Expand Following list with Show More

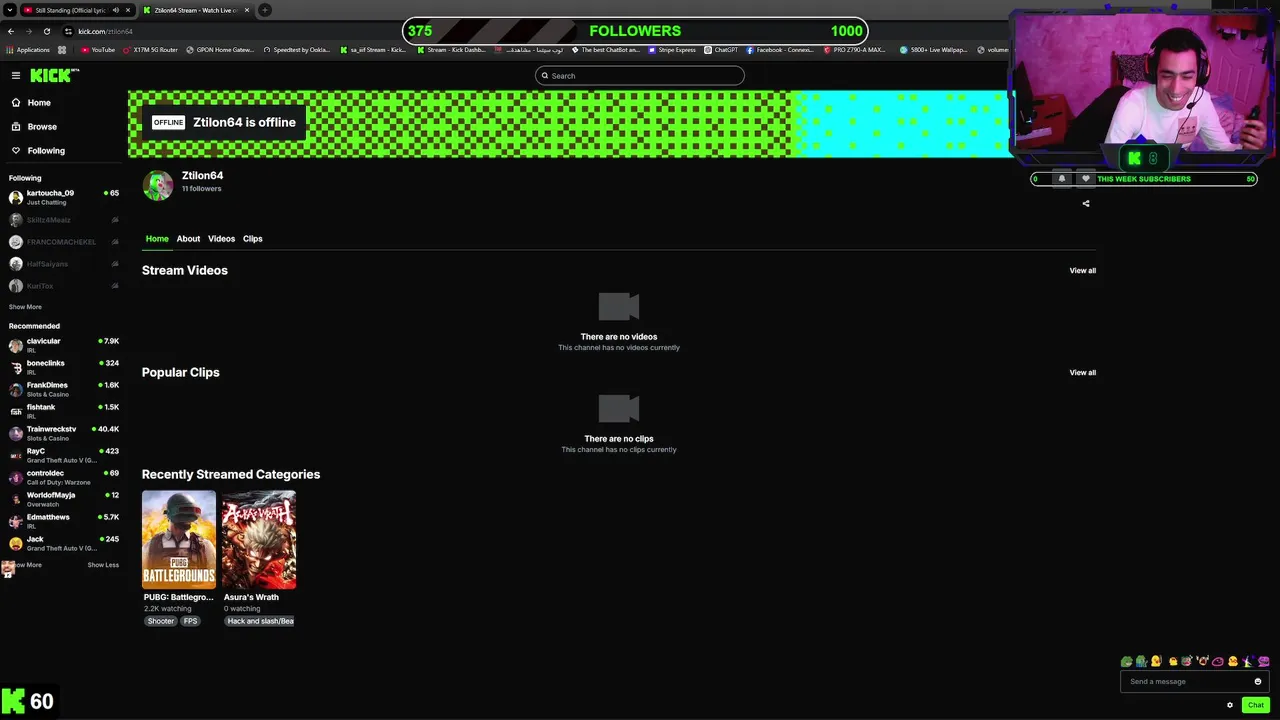(25, 307)
